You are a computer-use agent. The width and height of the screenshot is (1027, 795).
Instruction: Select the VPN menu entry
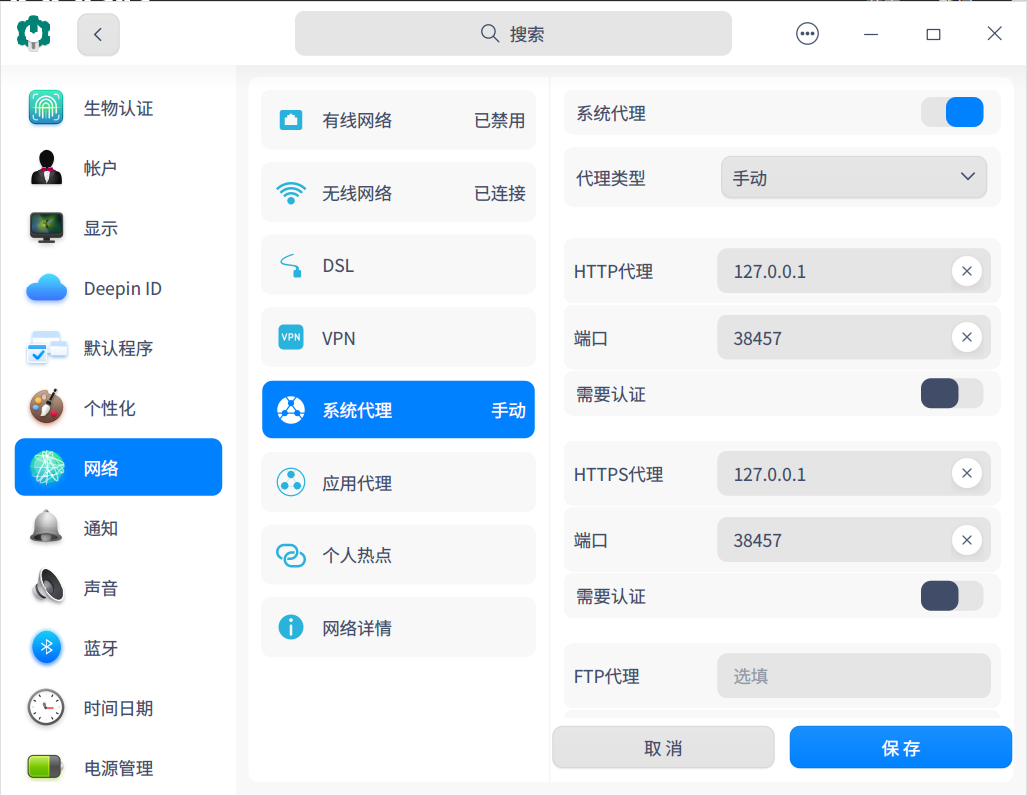pos(398,337)
